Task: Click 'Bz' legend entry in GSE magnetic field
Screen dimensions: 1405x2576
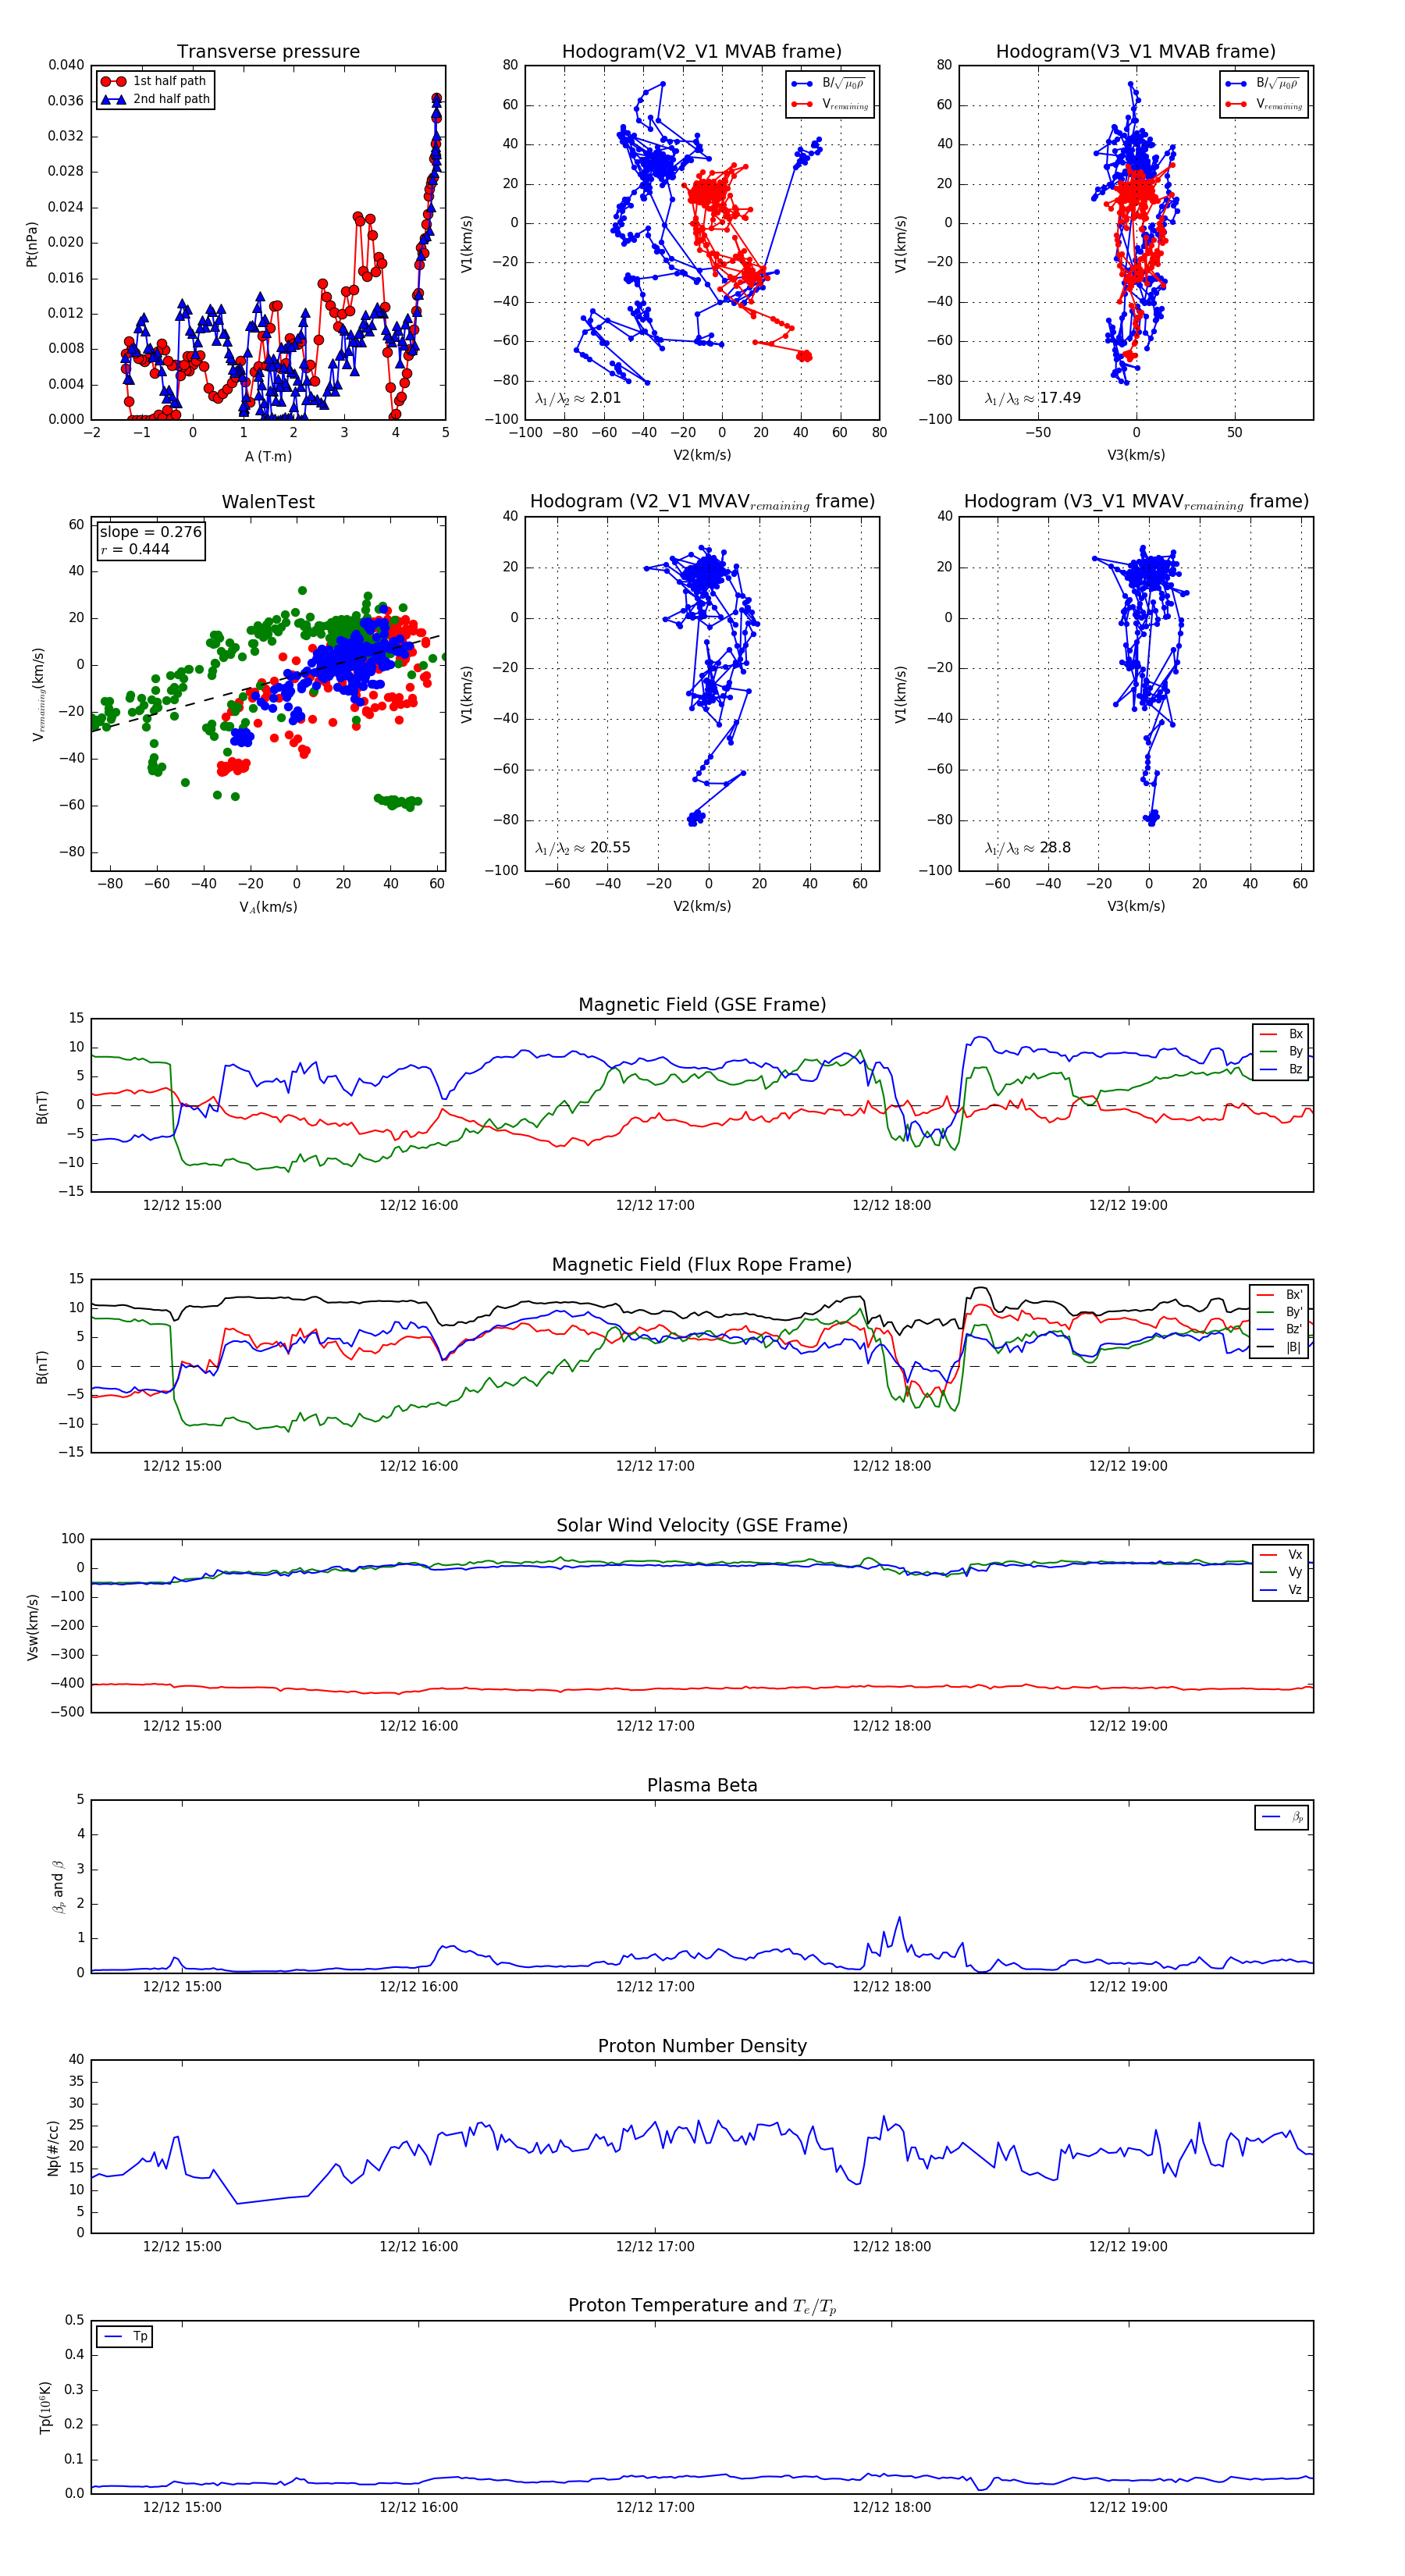Action: pos(1282,1069)
